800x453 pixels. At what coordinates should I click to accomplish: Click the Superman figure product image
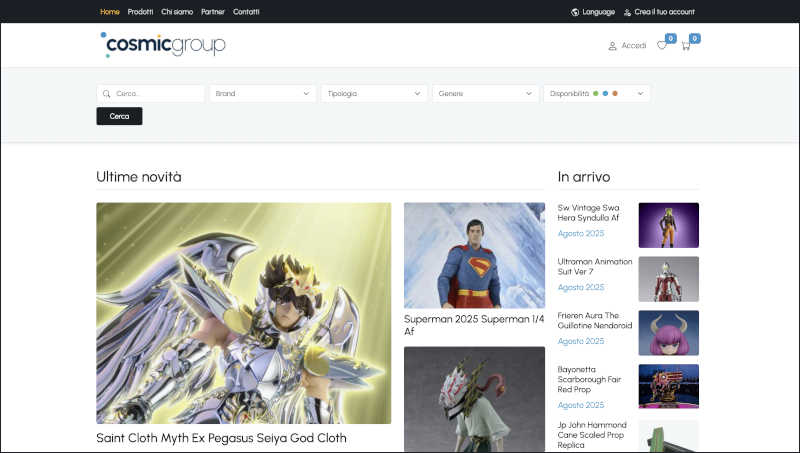point(474,255)
